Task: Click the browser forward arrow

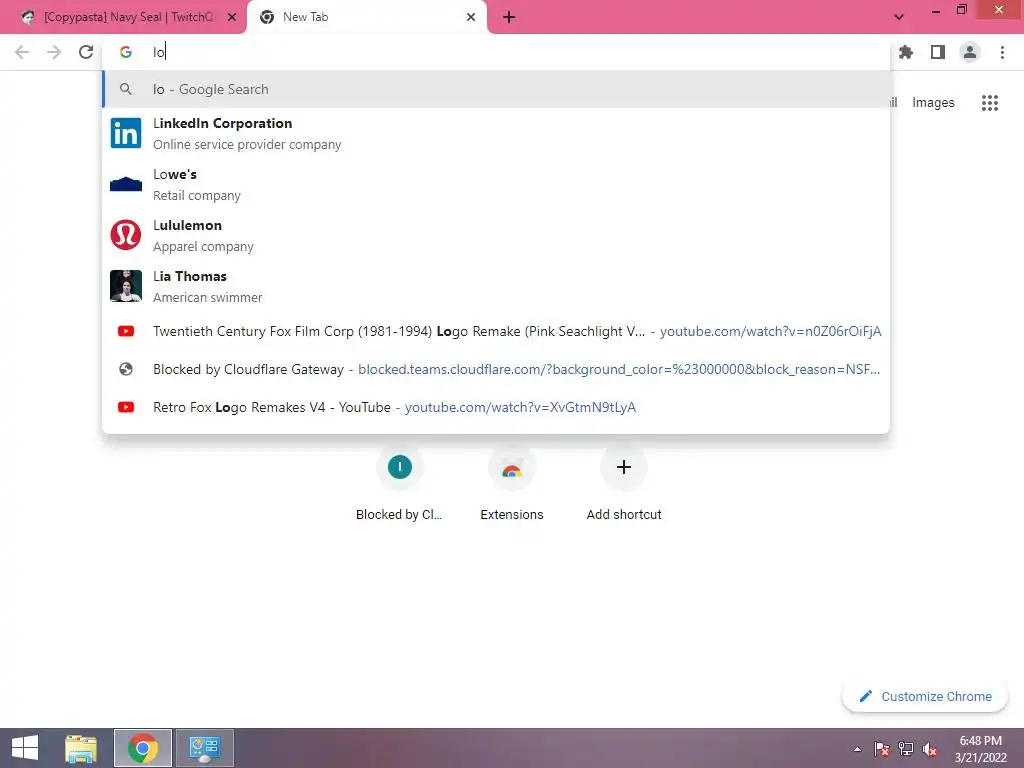Action: pos(54,52)
